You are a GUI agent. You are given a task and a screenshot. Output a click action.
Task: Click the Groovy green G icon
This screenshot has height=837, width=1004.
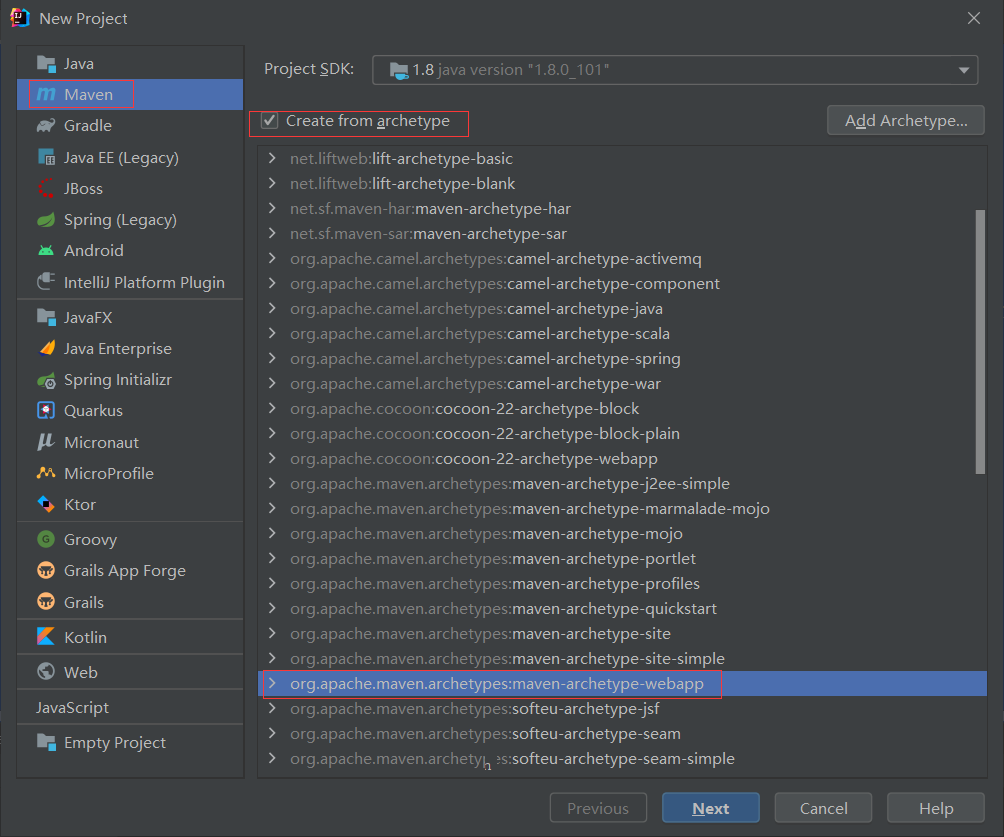(46, 539)
